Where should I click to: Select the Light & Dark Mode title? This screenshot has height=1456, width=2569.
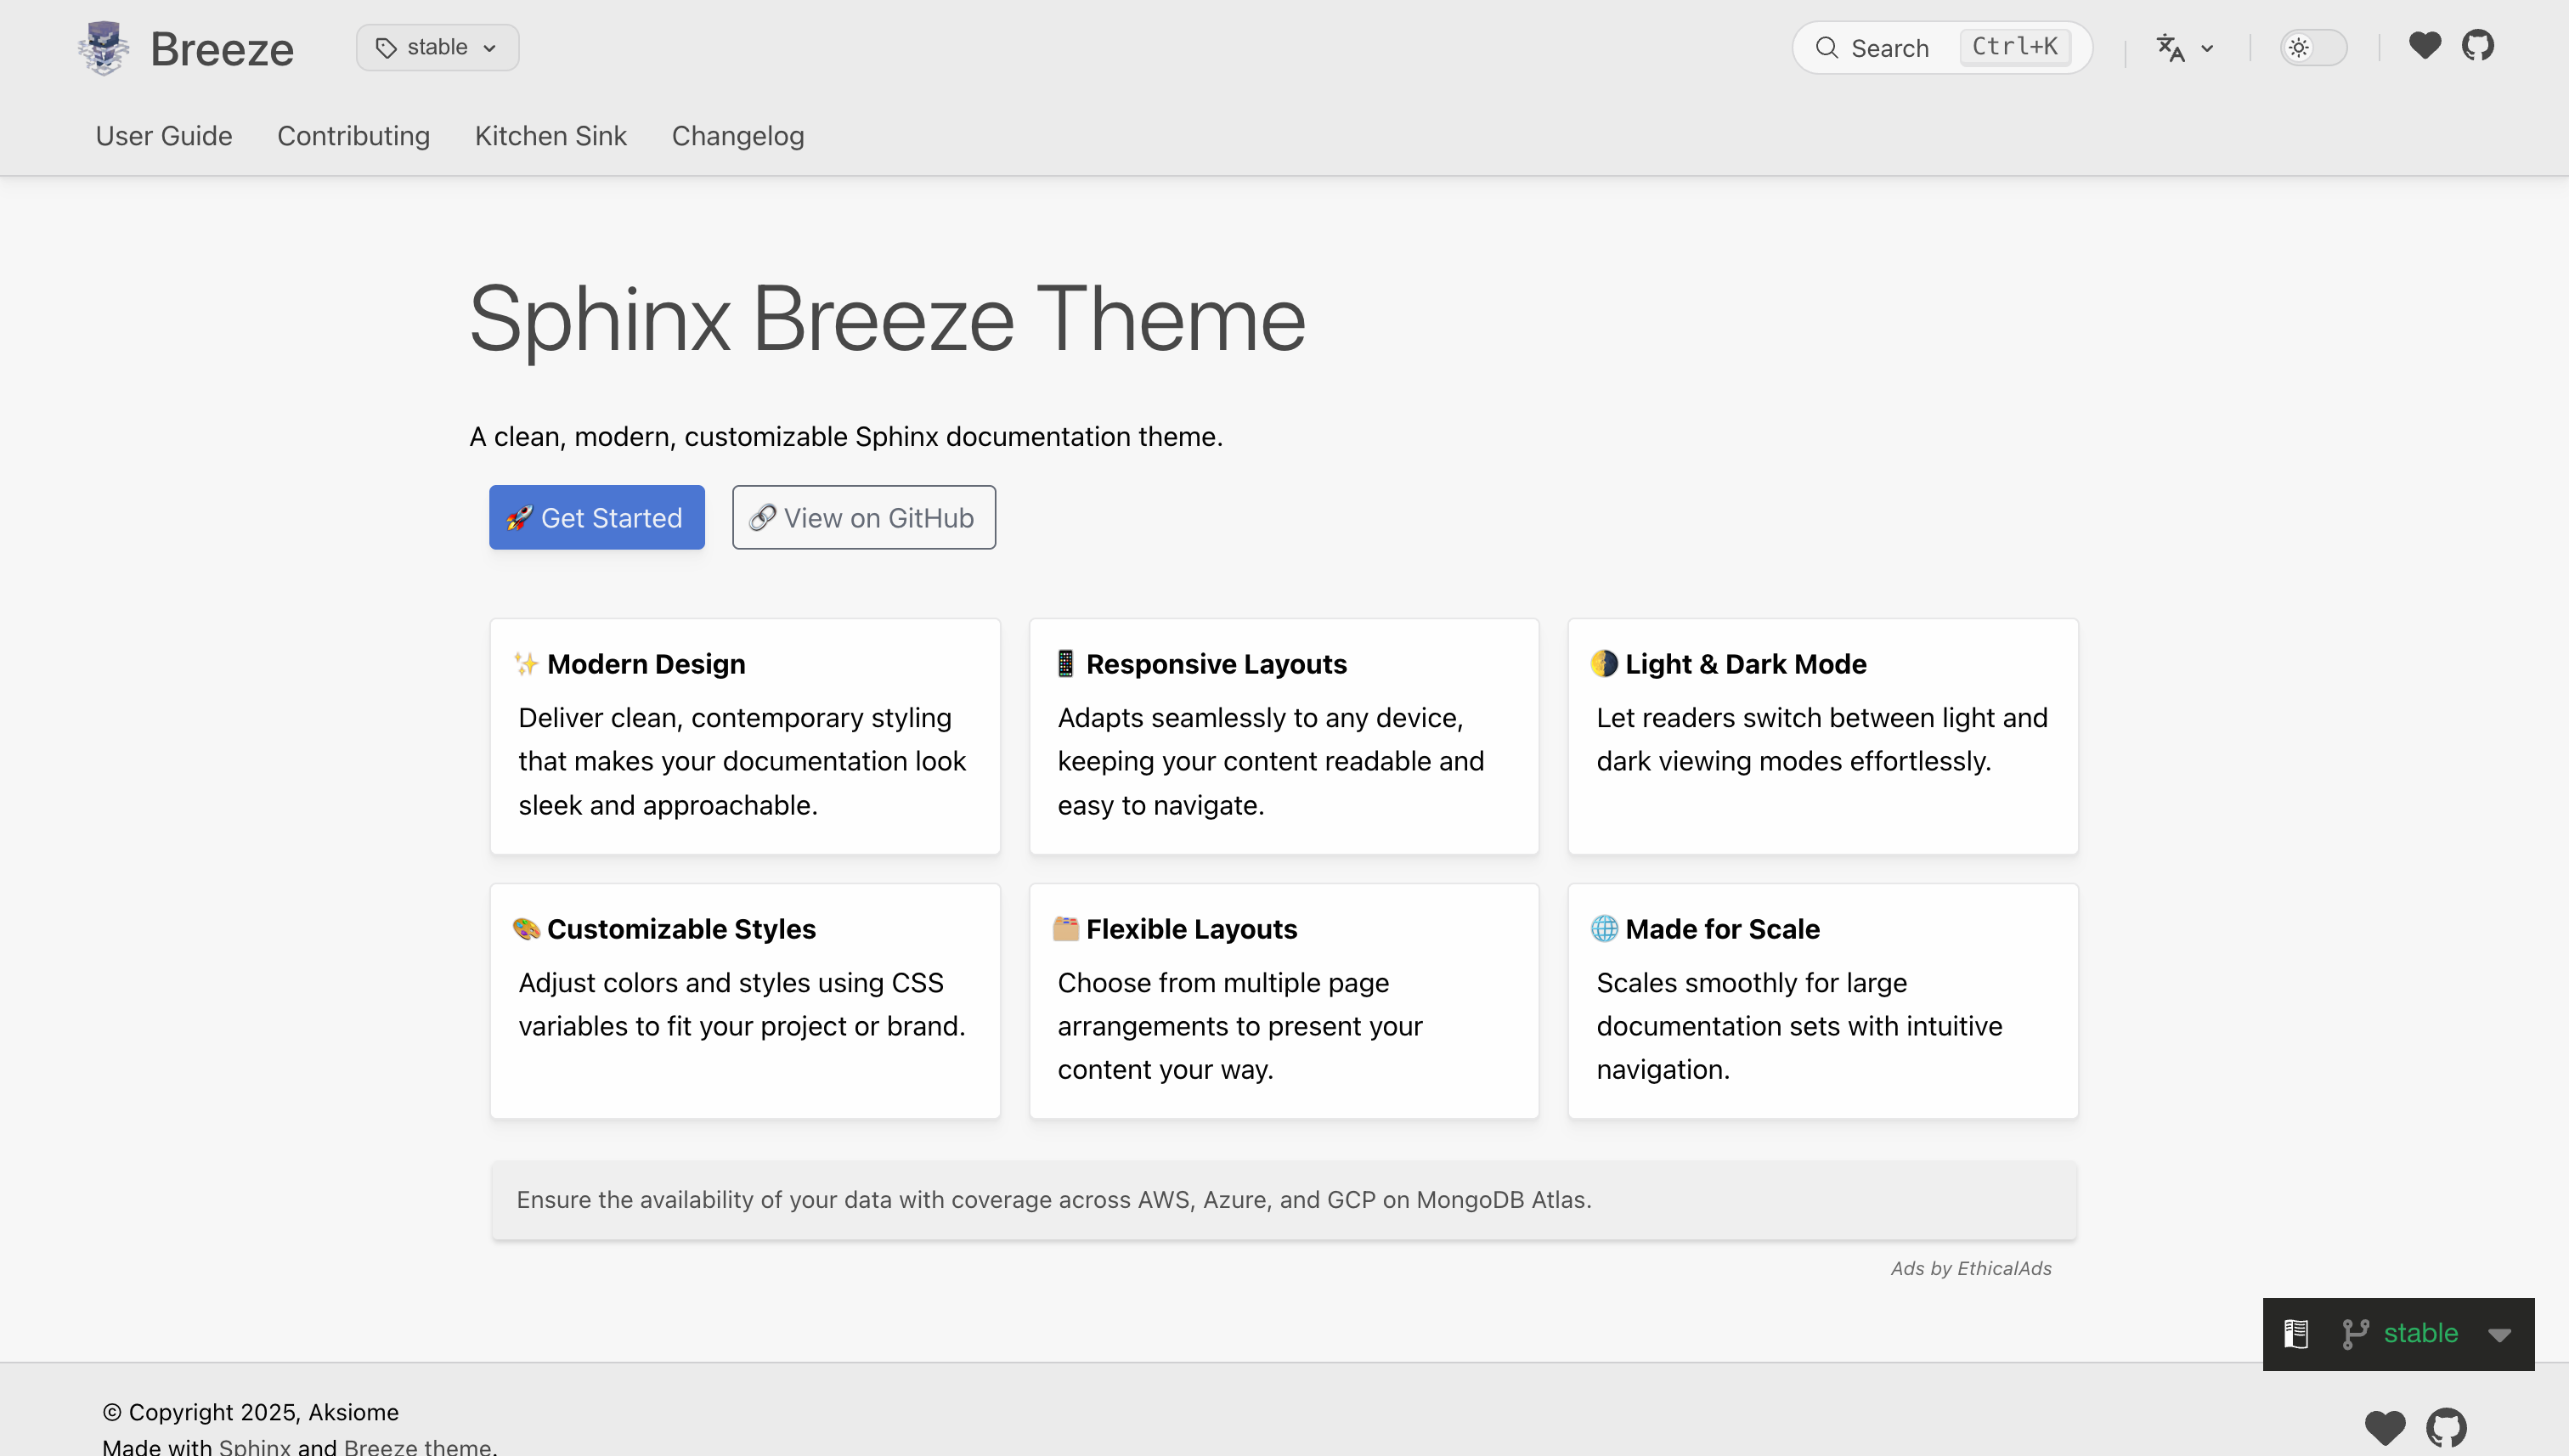(1745, 664)
